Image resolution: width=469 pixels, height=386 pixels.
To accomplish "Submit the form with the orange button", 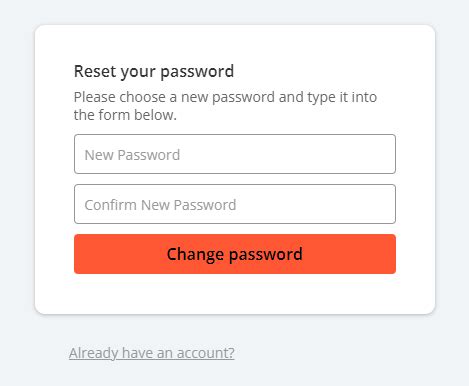I will 235,254.
